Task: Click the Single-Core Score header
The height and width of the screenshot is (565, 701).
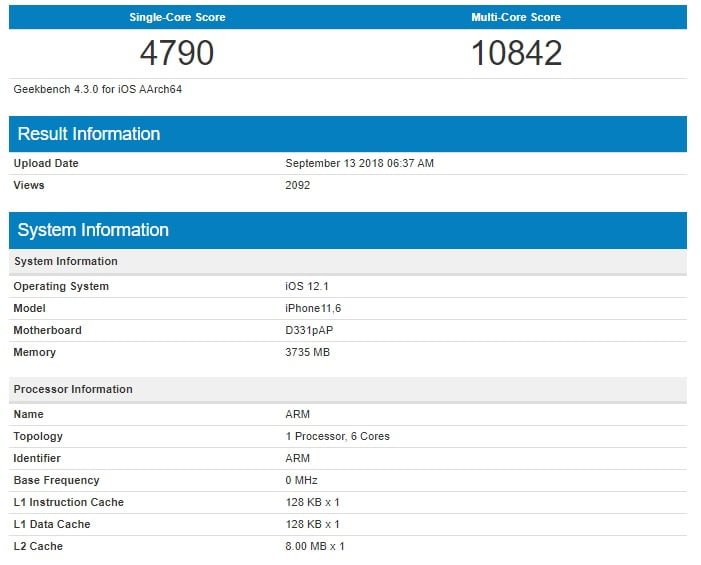Action: (177, 17)
